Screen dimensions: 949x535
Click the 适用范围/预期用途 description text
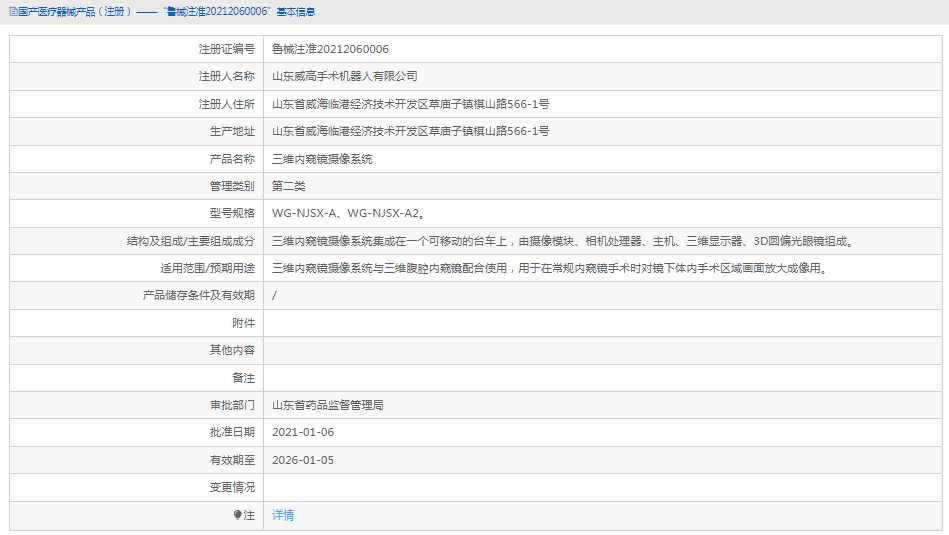(550, 268)
